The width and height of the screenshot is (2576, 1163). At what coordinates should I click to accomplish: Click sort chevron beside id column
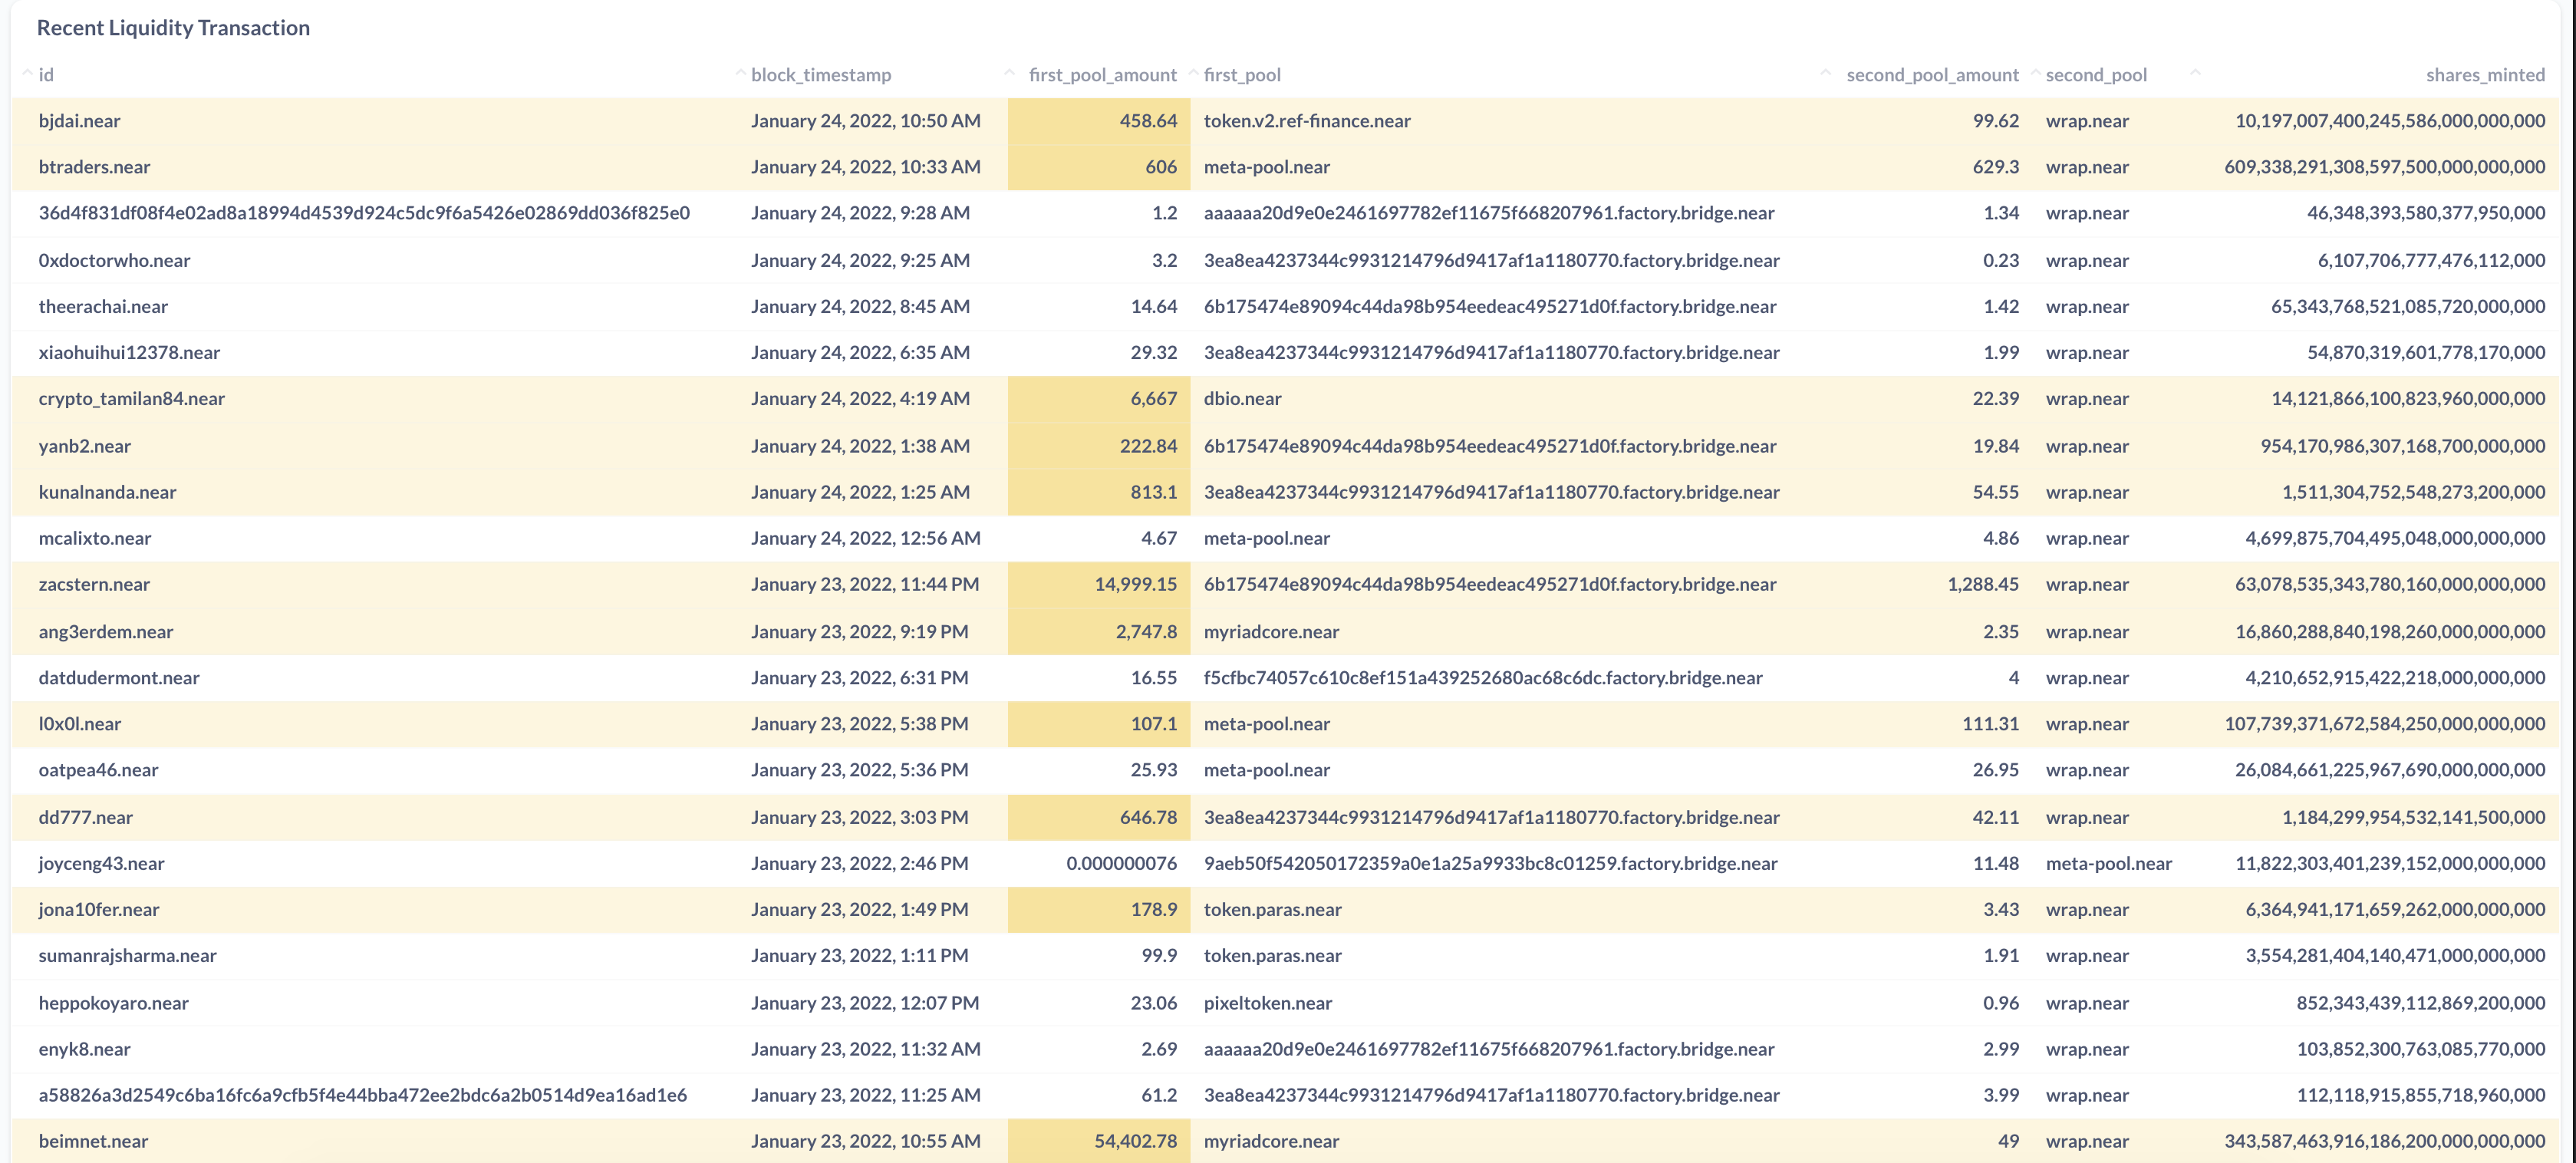27,74
